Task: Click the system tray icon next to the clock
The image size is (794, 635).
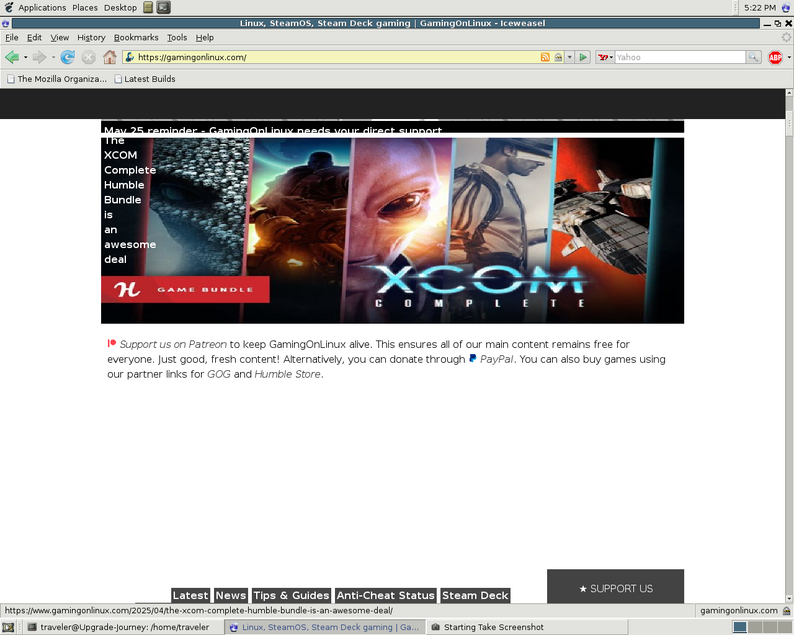Action: [x=786, y=8]
